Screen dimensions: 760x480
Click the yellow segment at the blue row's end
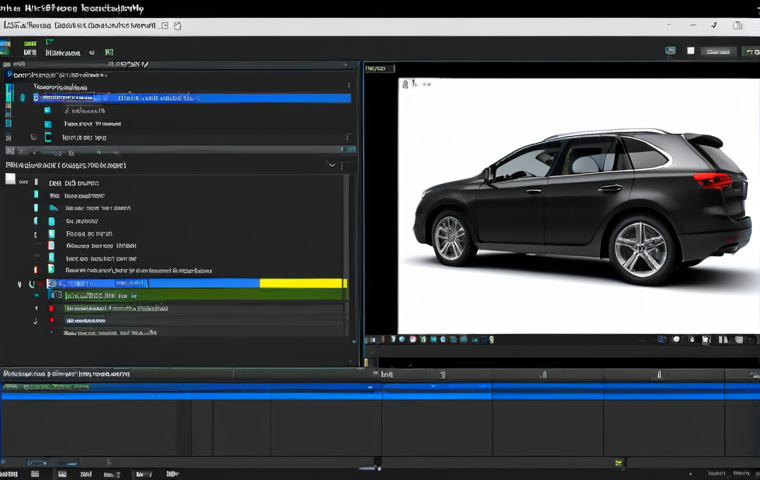303,283
